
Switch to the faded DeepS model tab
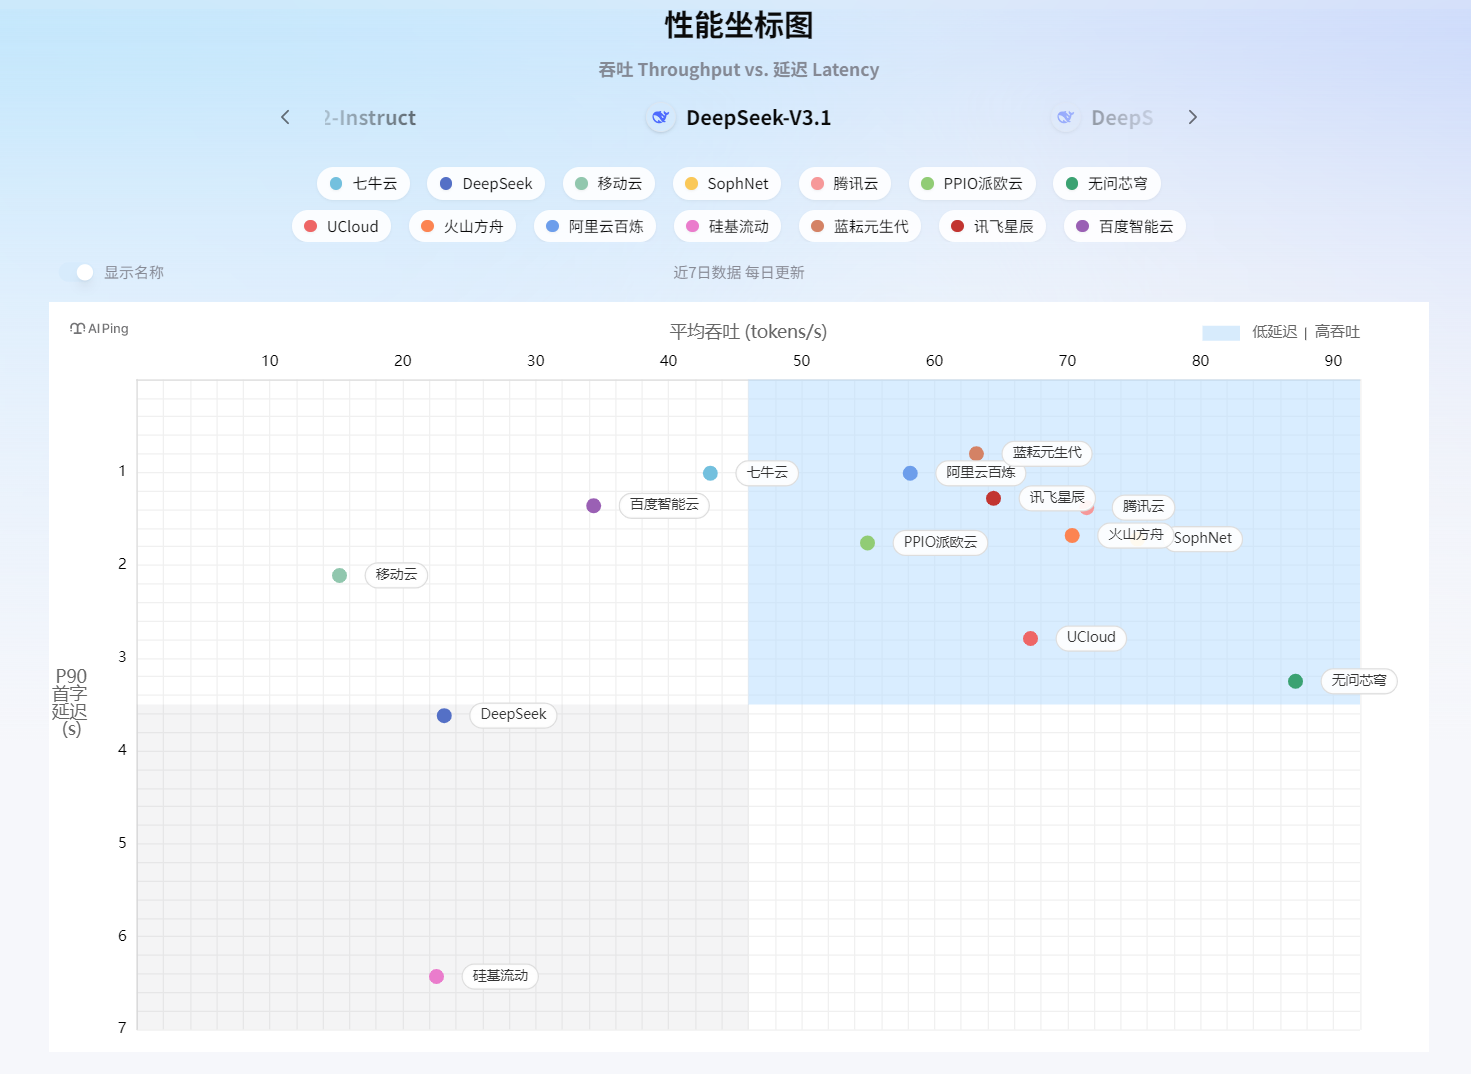click(1103, 118)
